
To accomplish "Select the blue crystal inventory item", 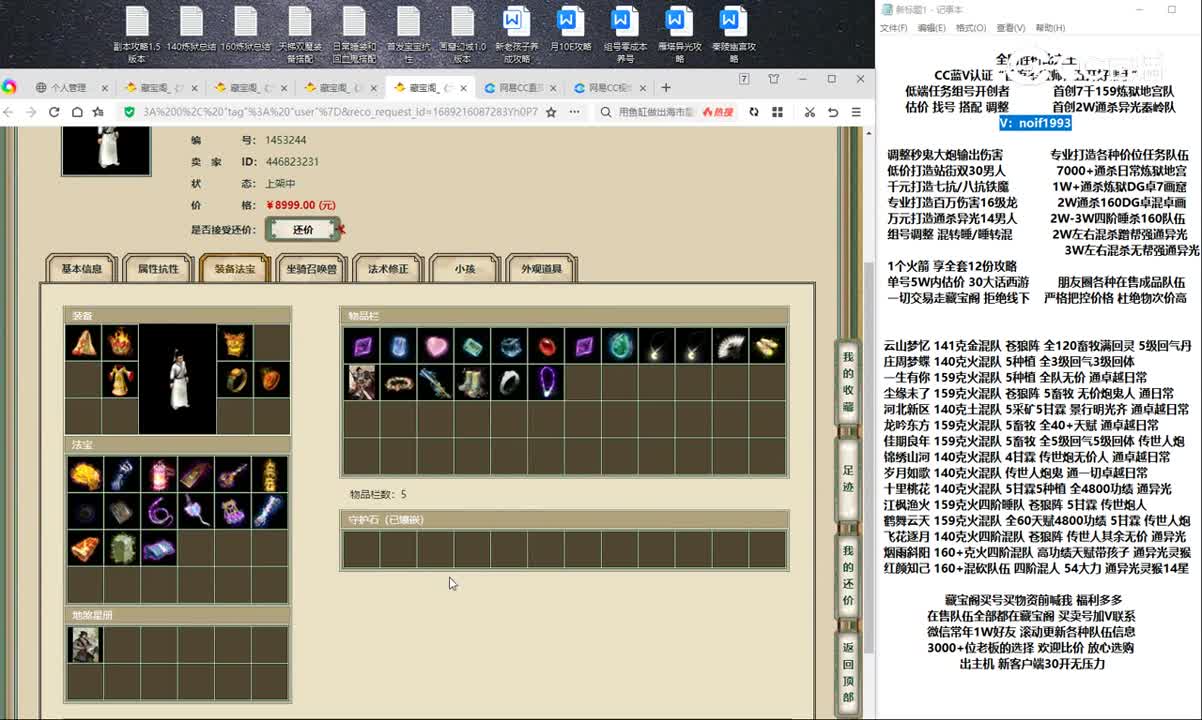I will click(398, 346).
